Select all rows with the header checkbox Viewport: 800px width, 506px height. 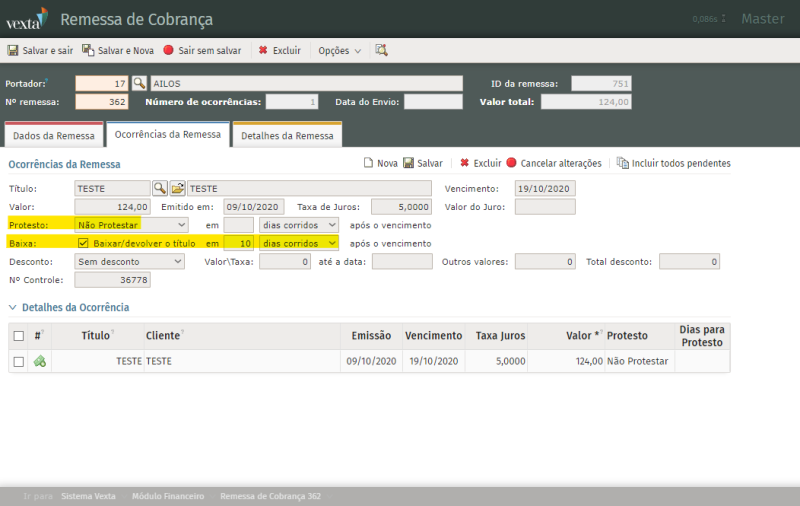[x=19, y=336]
